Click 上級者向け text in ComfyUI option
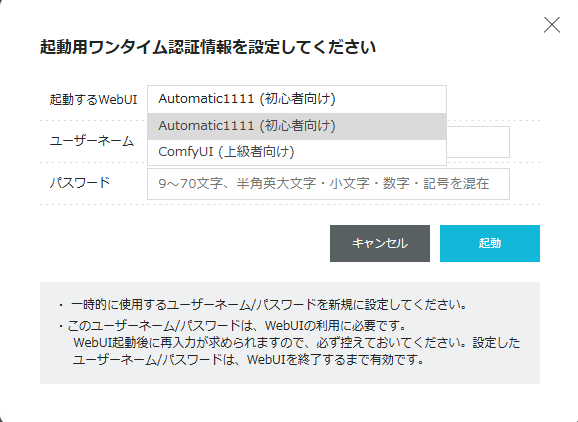 coord(256,152)
